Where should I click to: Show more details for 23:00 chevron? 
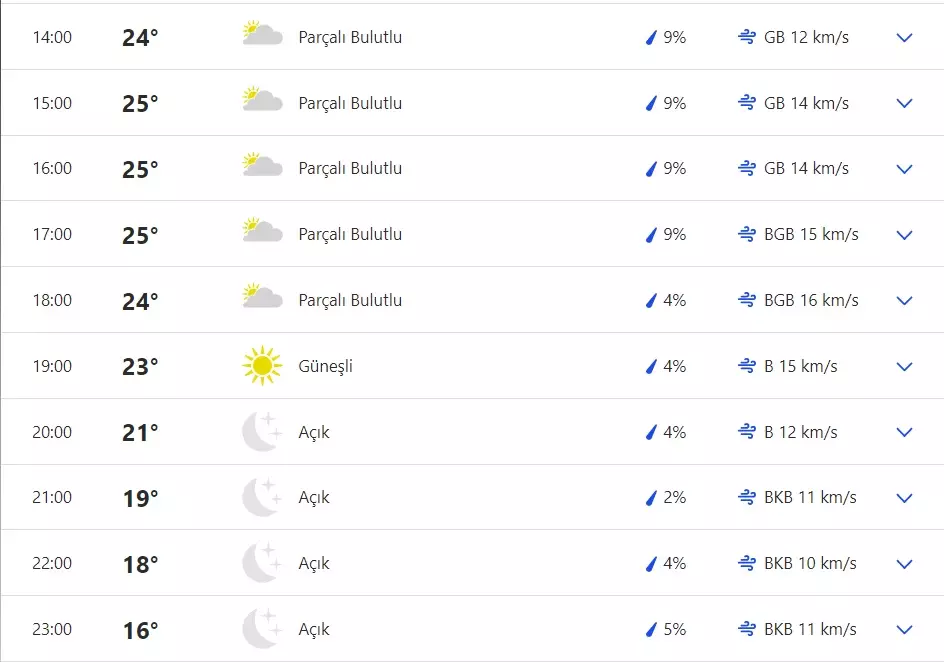point(905,630)
